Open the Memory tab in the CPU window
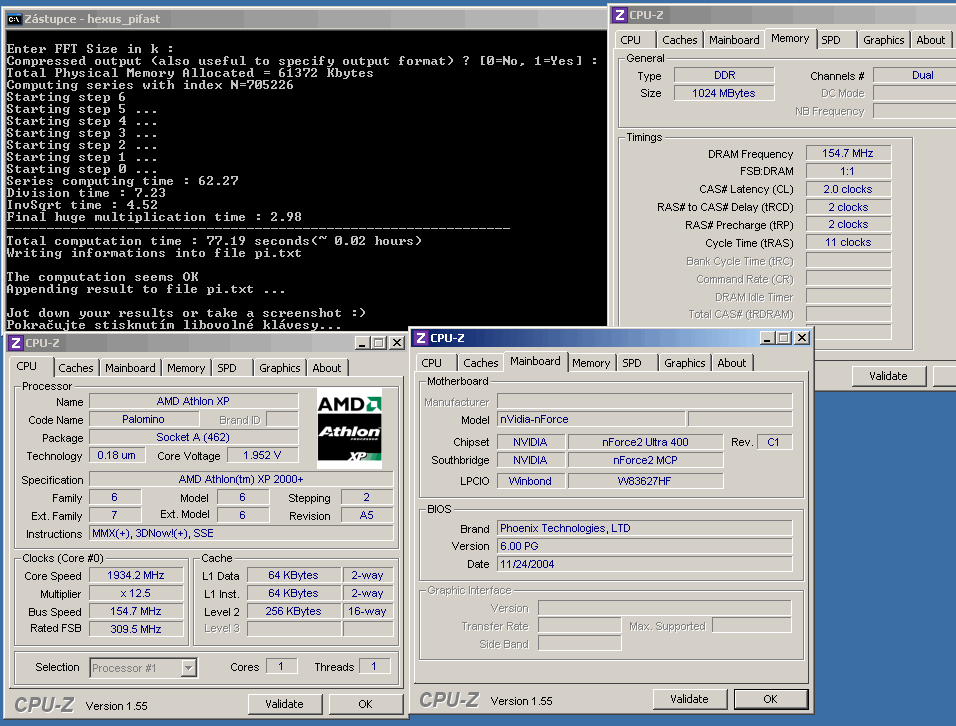Screen dimensions: 956x726 186,368
